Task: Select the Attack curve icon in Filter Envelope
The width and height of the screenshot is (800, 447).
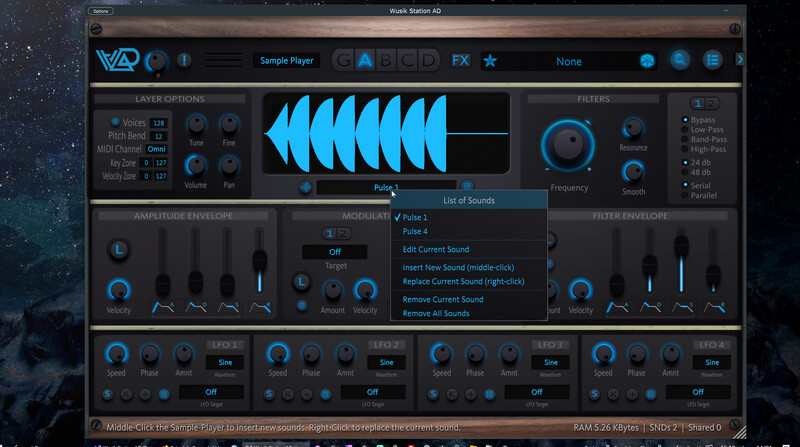Action: [x=617, y=307]
